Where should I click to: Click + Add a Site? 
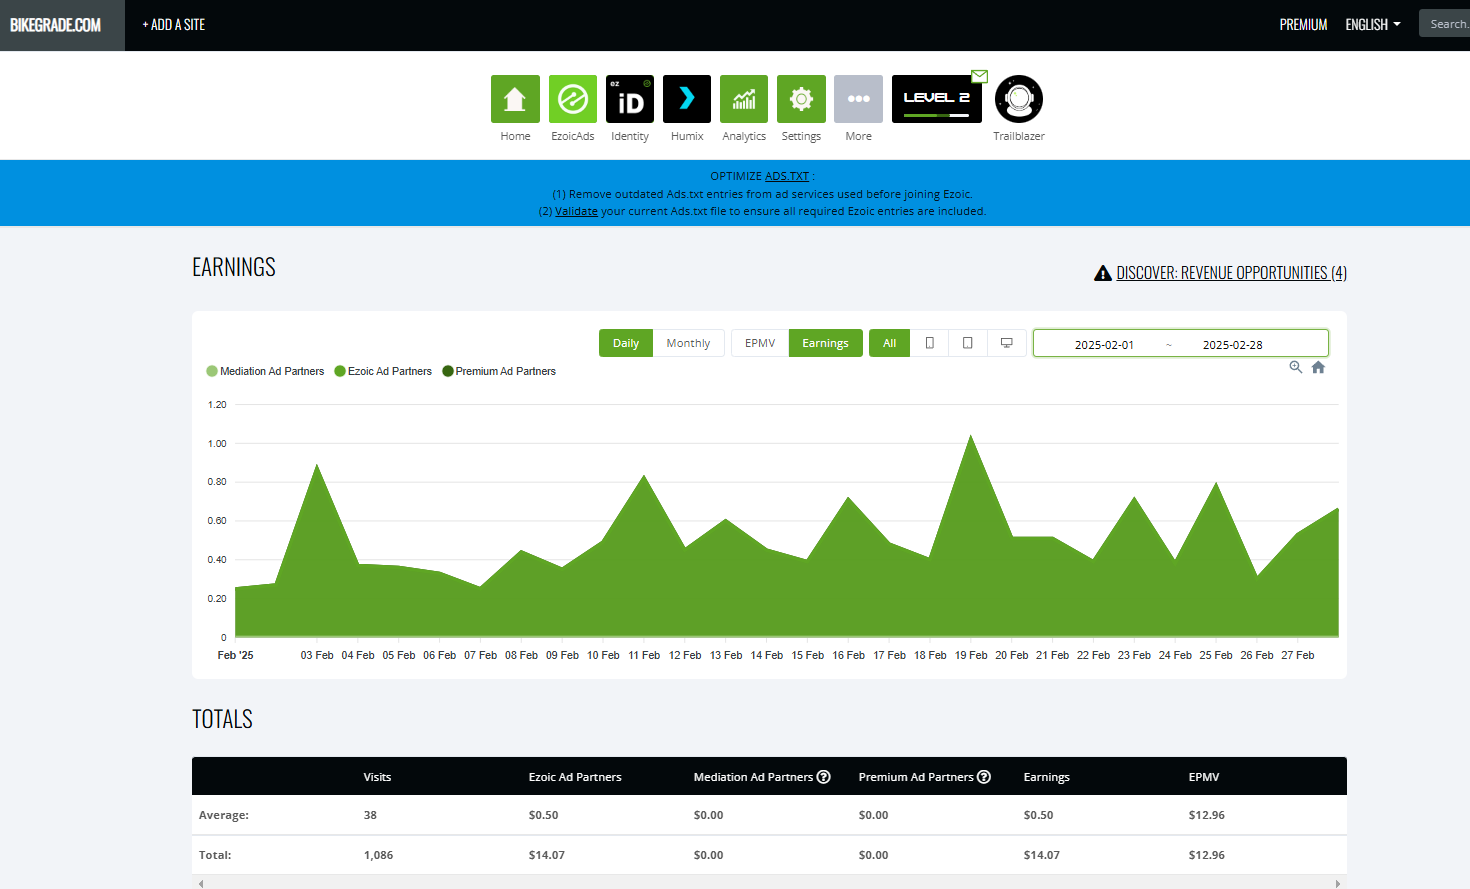[x=174, y=25]
